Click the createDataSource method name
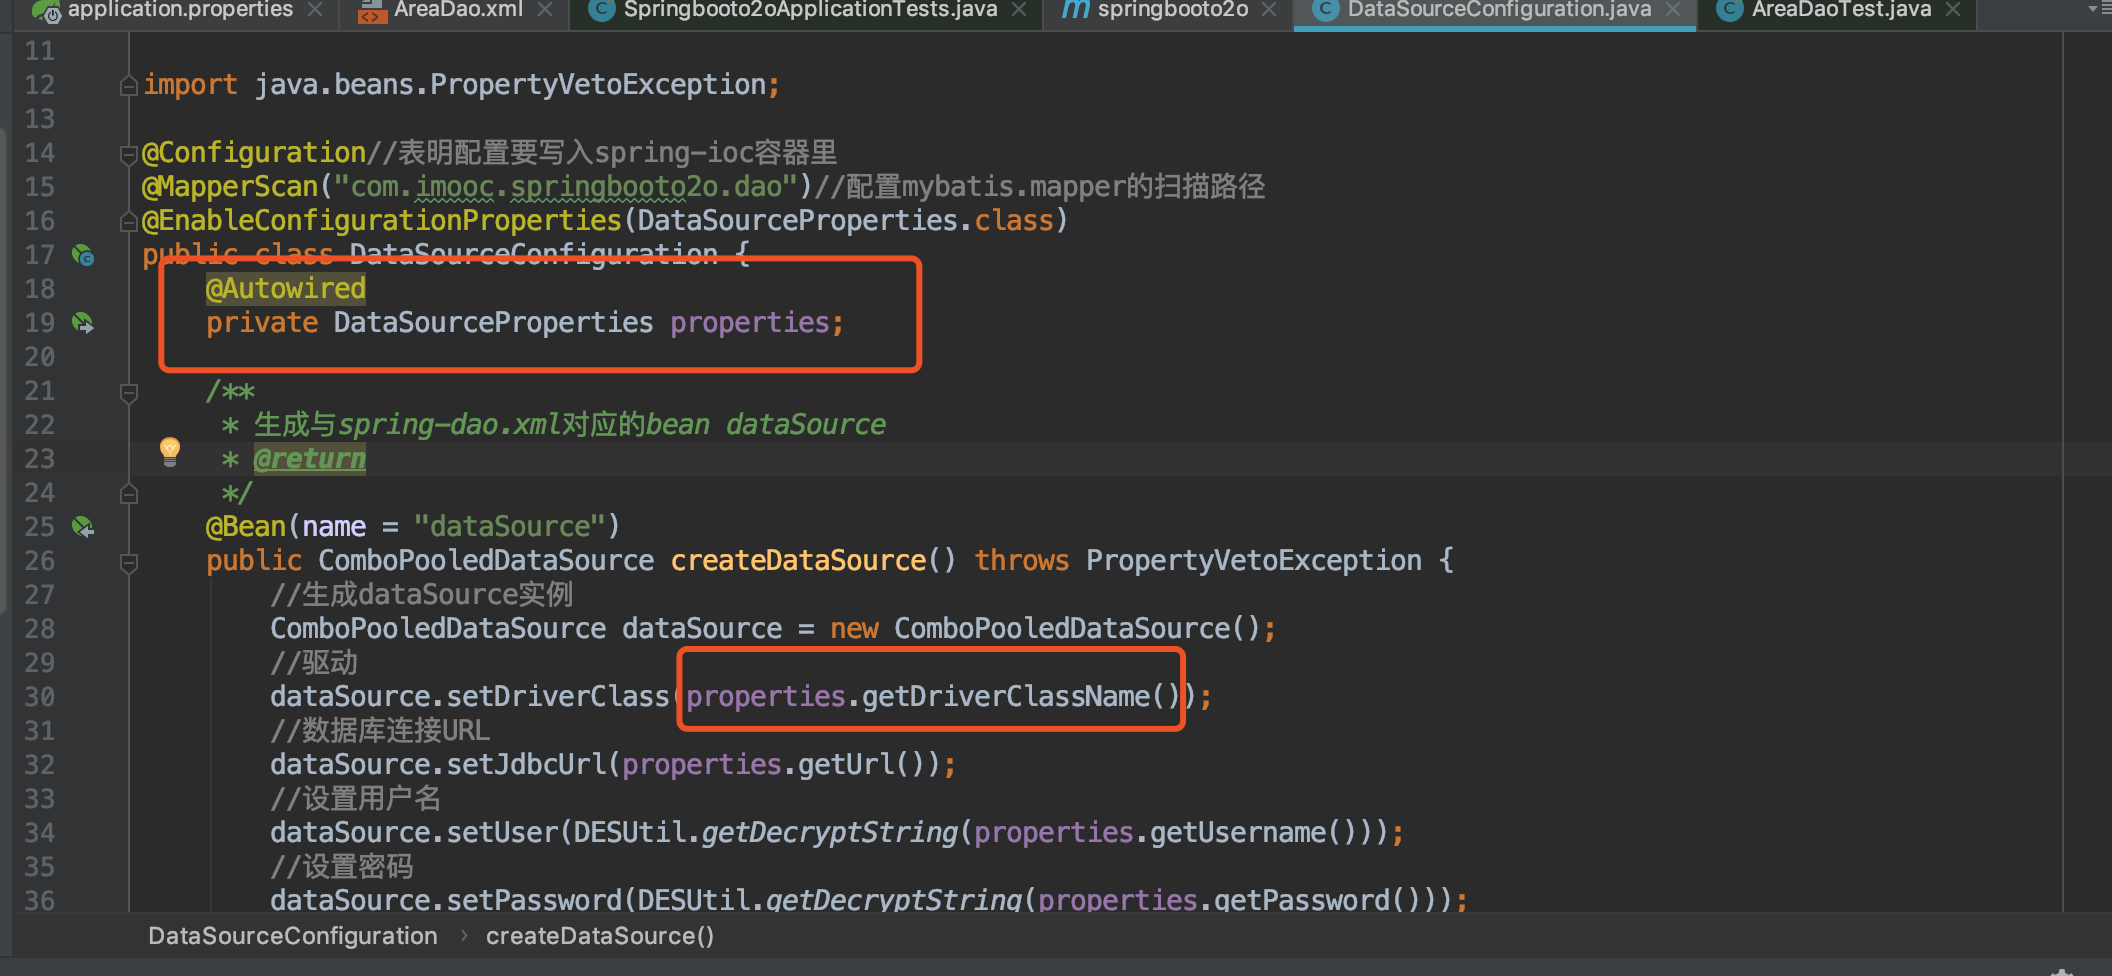 coord(798,560)
